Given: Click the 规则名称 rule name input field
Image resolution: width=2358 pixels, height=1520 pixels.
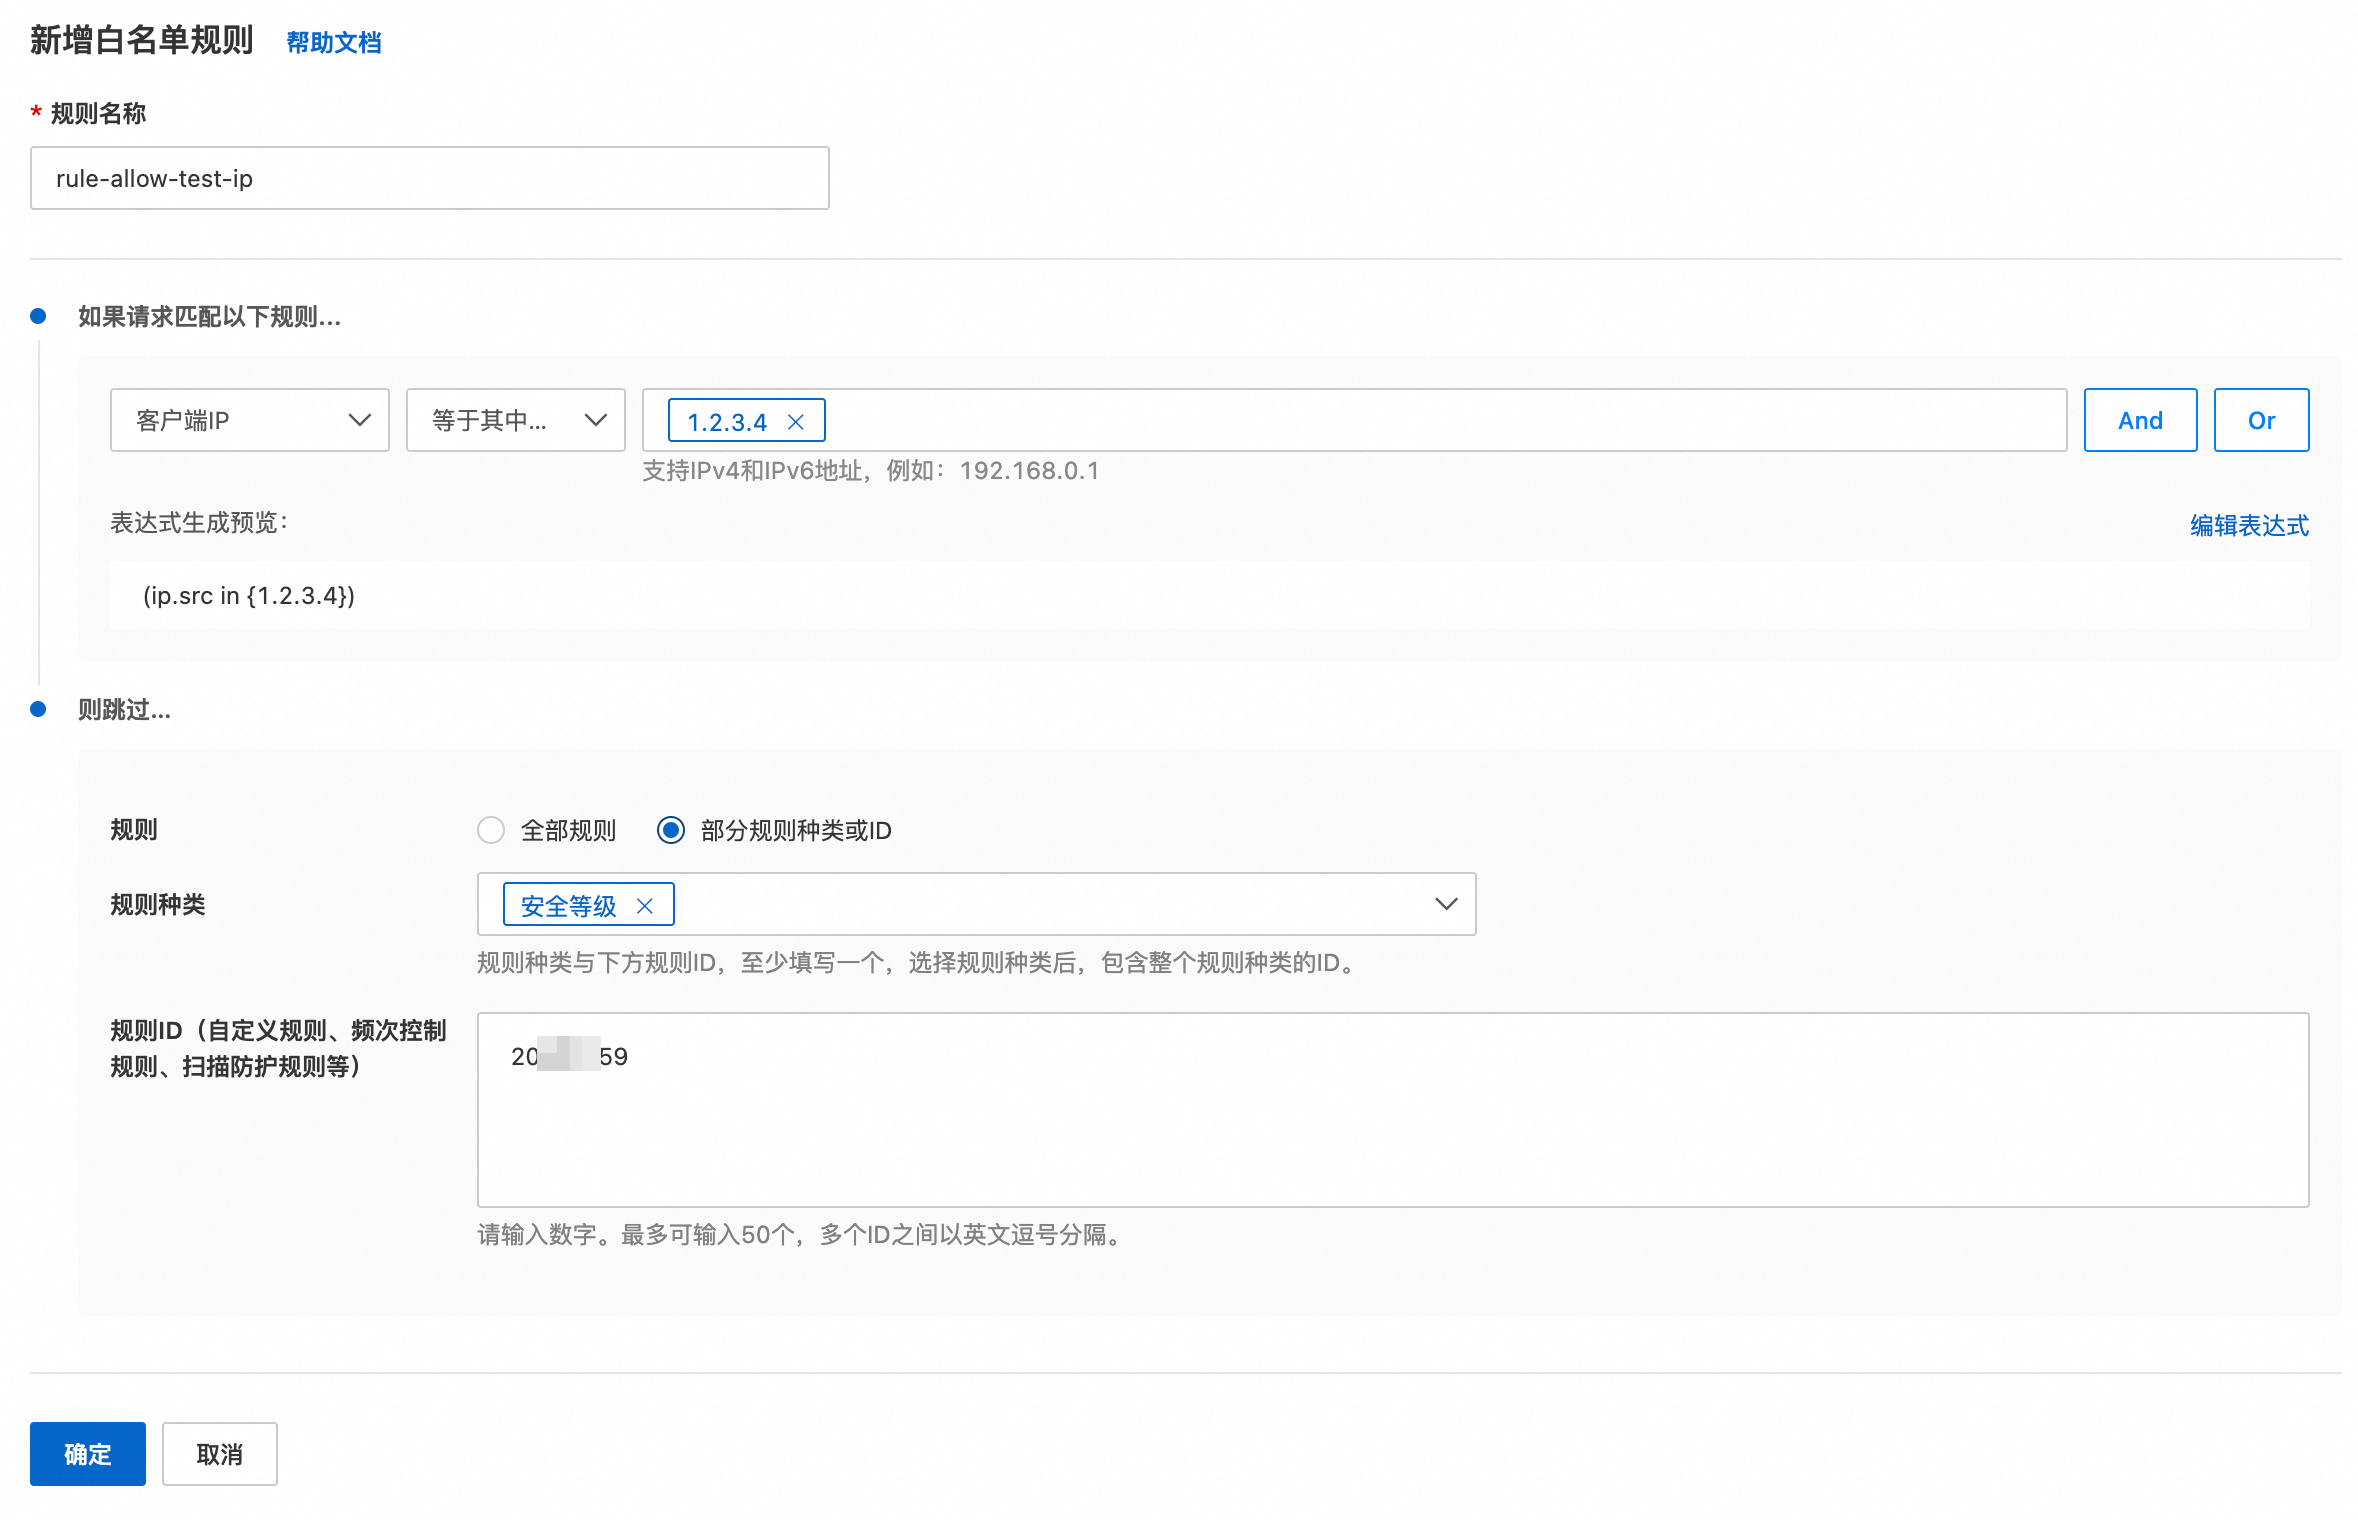Looking at the screenshot, I should pyautogui.click(x=429, y=178).
